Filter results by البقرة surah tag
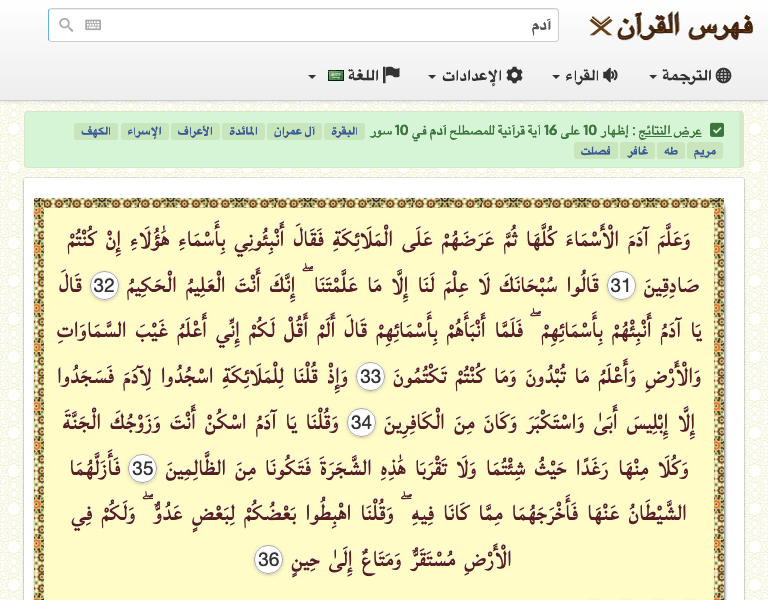 point(344,131)
